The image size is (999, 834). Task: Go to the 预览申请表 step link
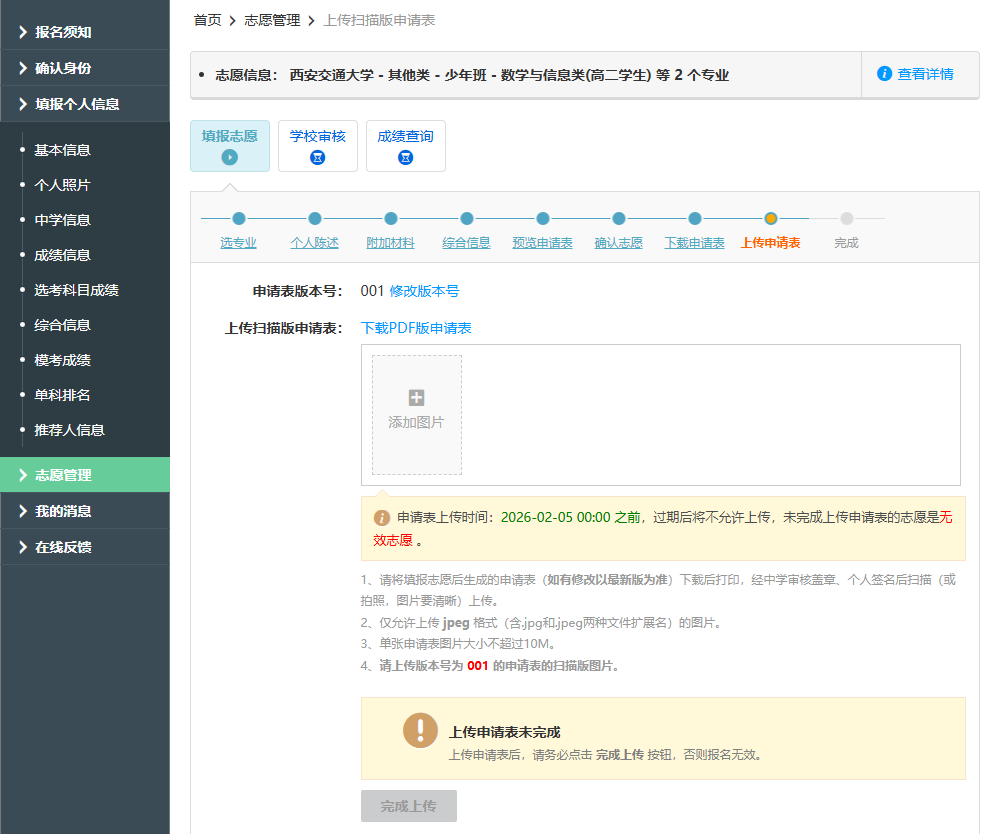[542, 243]
